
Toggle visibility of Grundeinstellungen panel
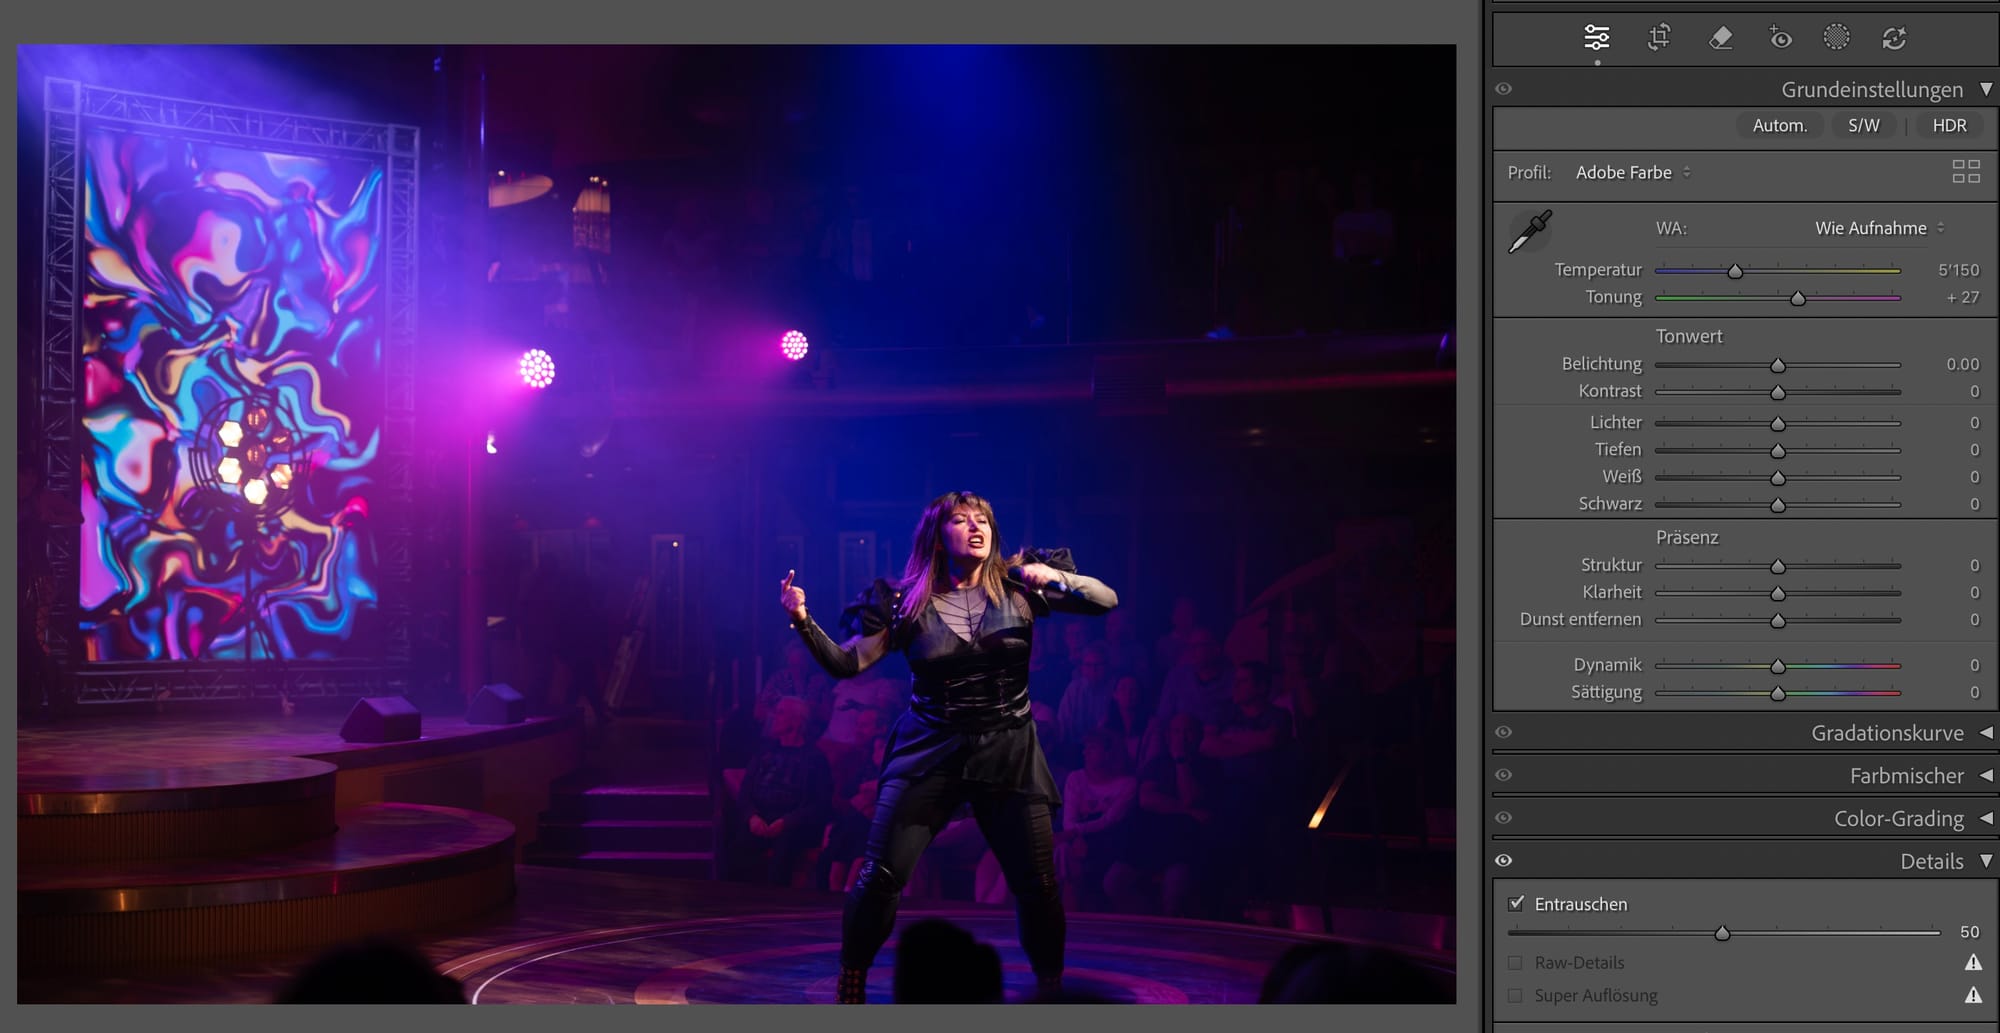coord(1503,89)
